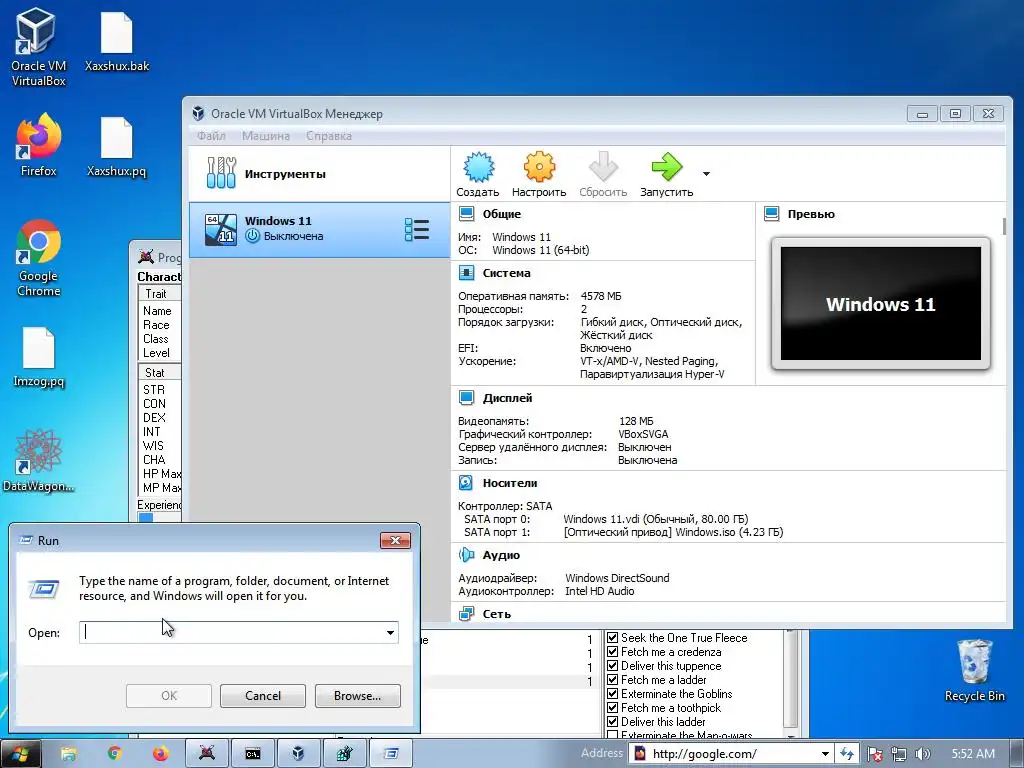Select the Recycle Bin icon
Viewport: 1024px width, 768px height.
(974, 670)
